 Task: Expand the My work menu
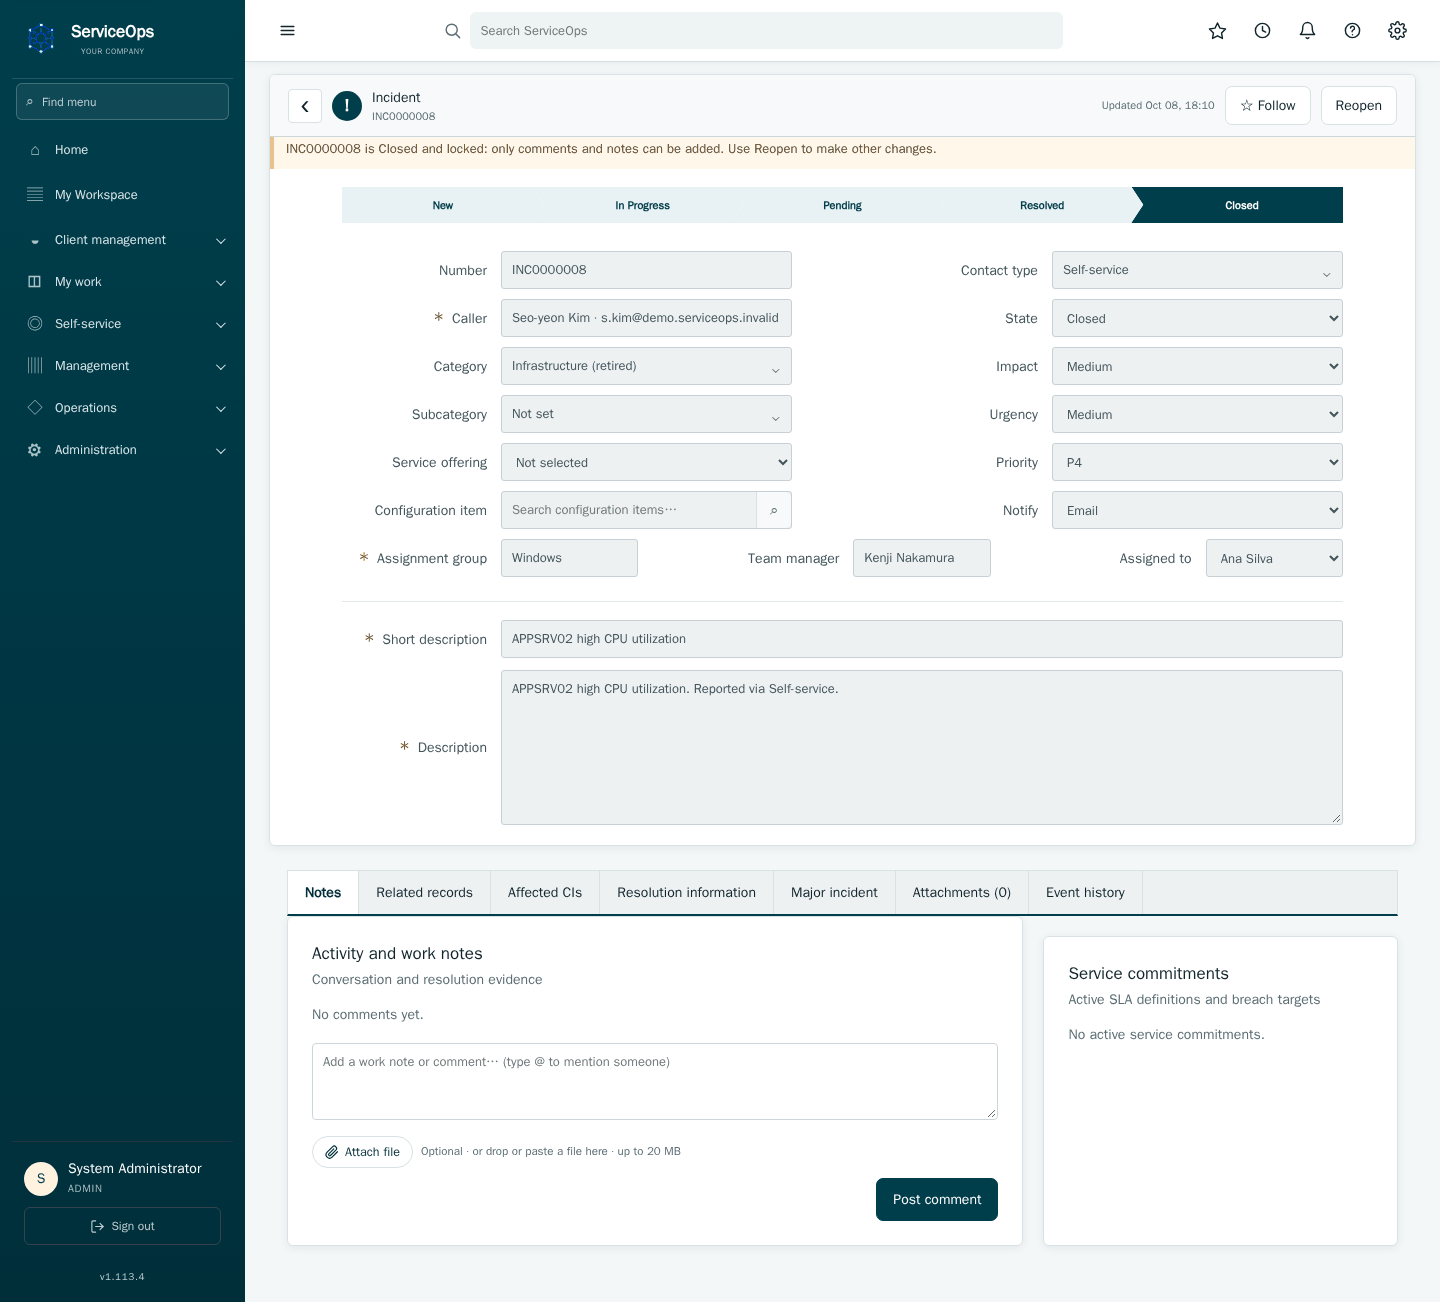[122, 282]
